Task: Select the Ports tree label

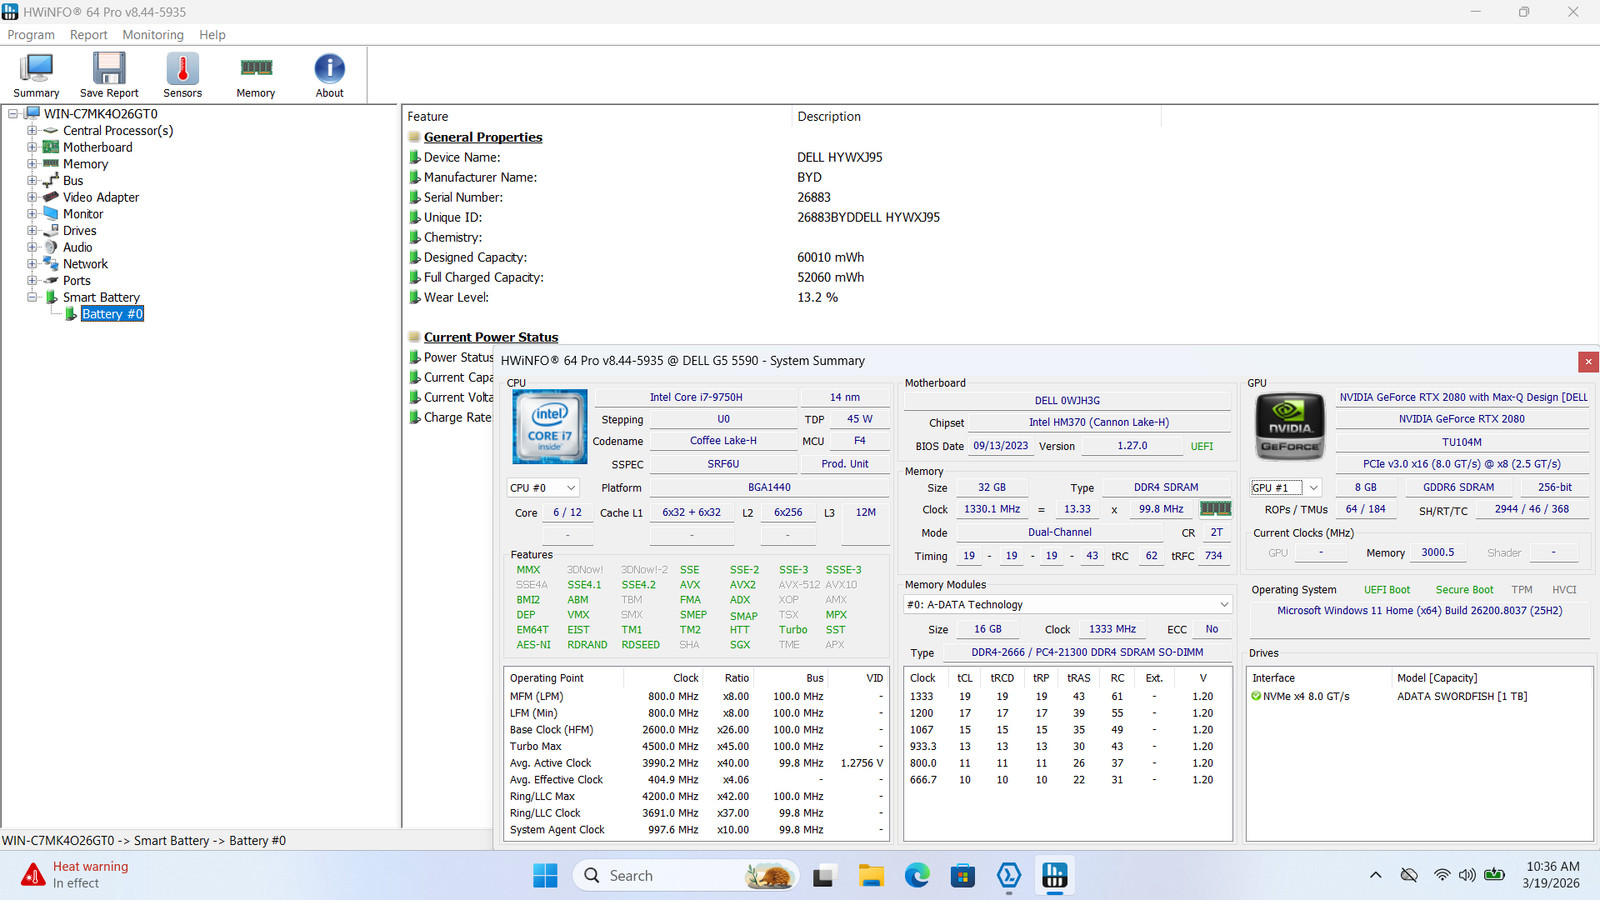Action: 77,281
